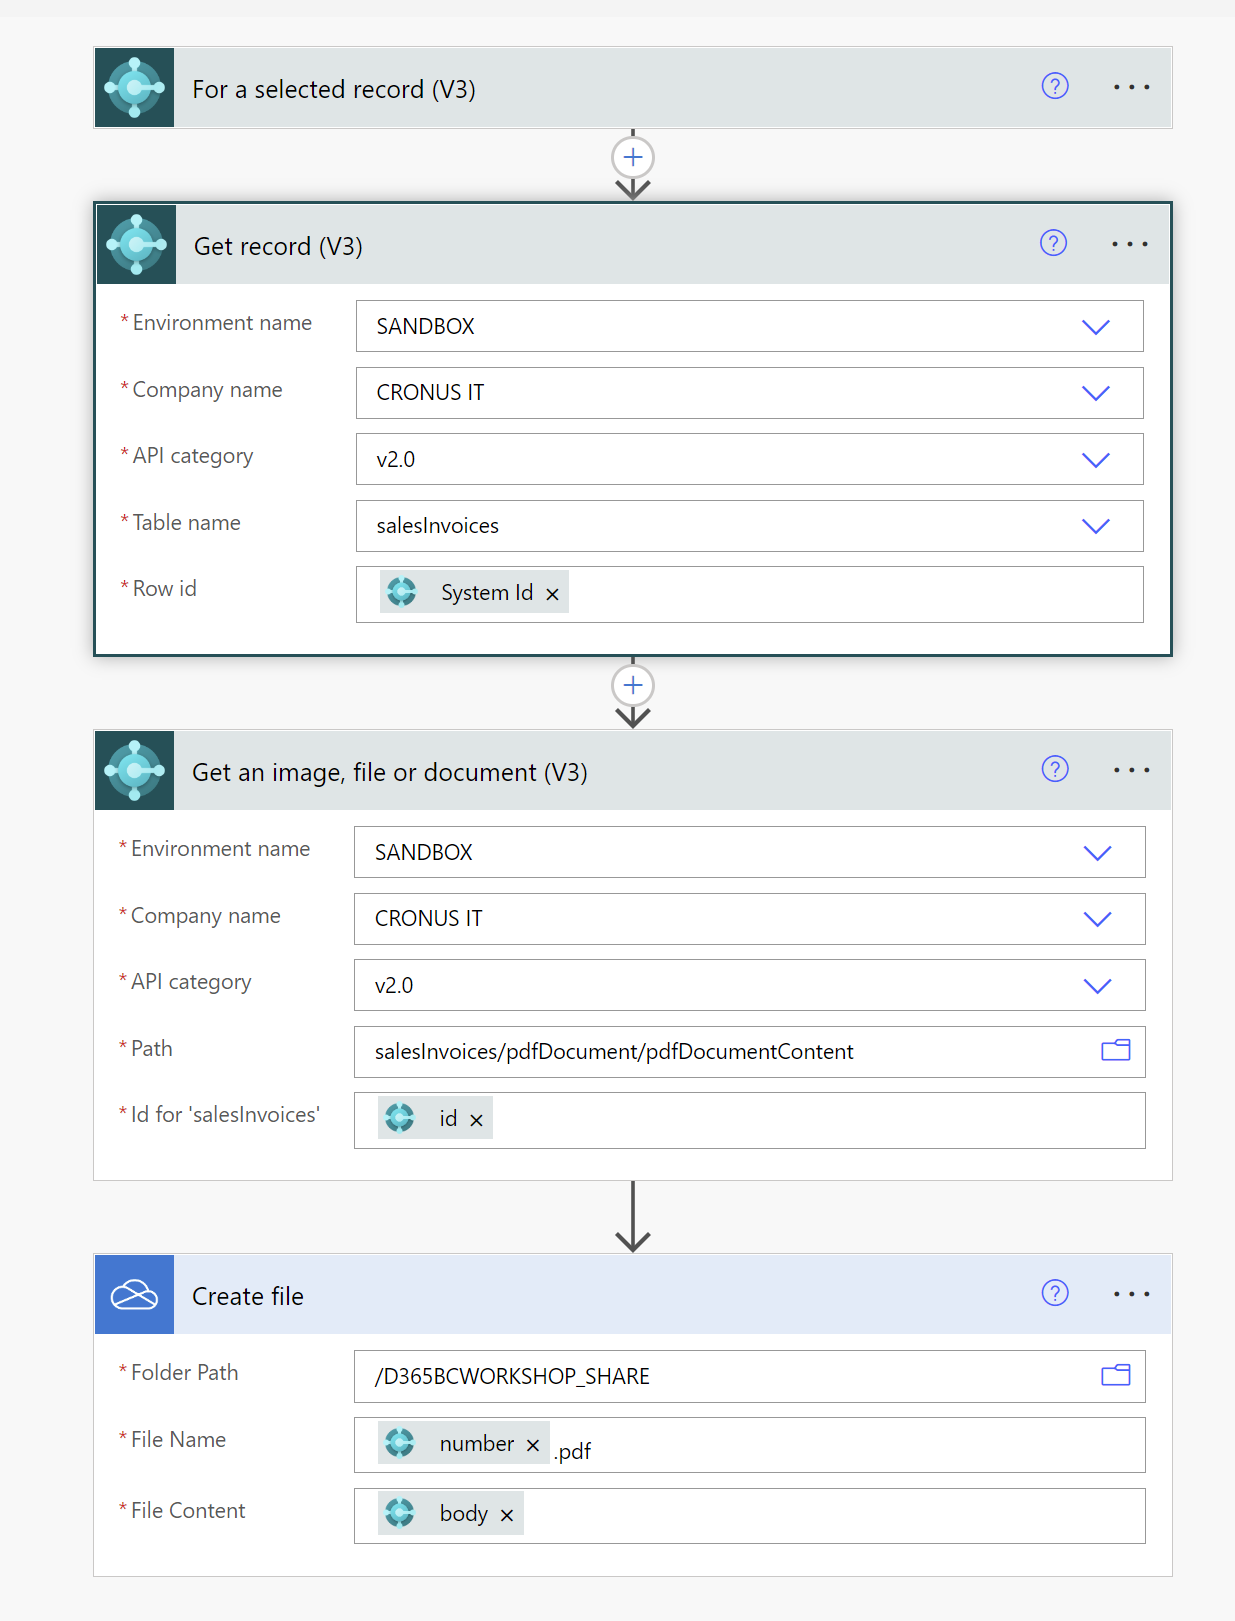Open folder picker for the Folder Path field
Viewport: 1235px width, 1621px height.
point(1115,1375)
